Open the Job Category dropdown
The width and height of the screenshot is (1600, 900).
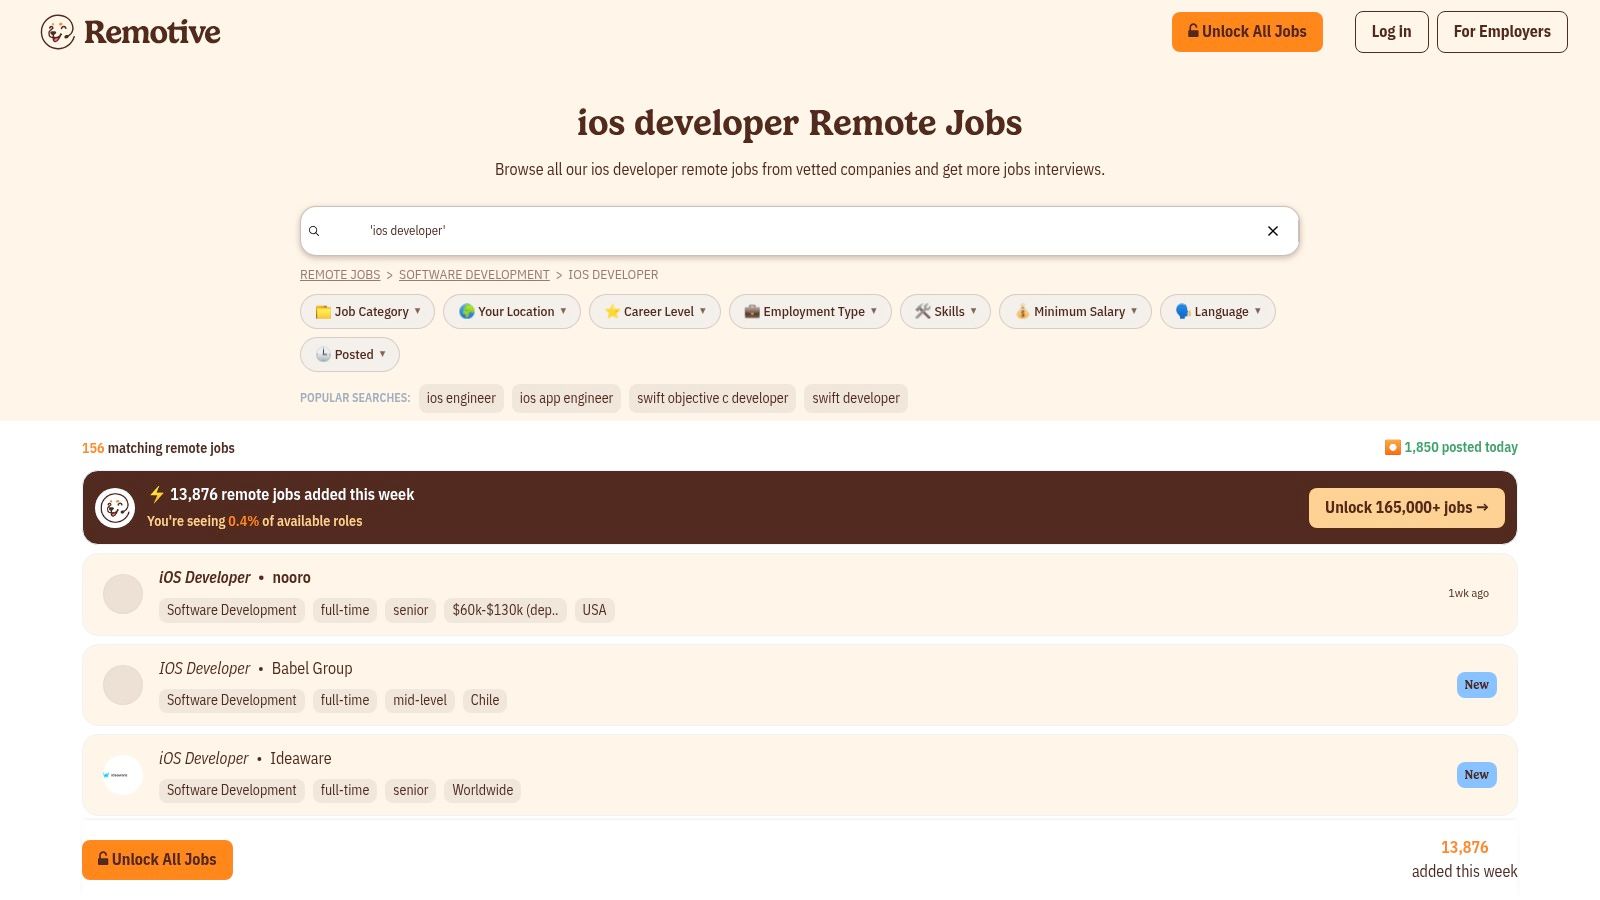point(367,312)
